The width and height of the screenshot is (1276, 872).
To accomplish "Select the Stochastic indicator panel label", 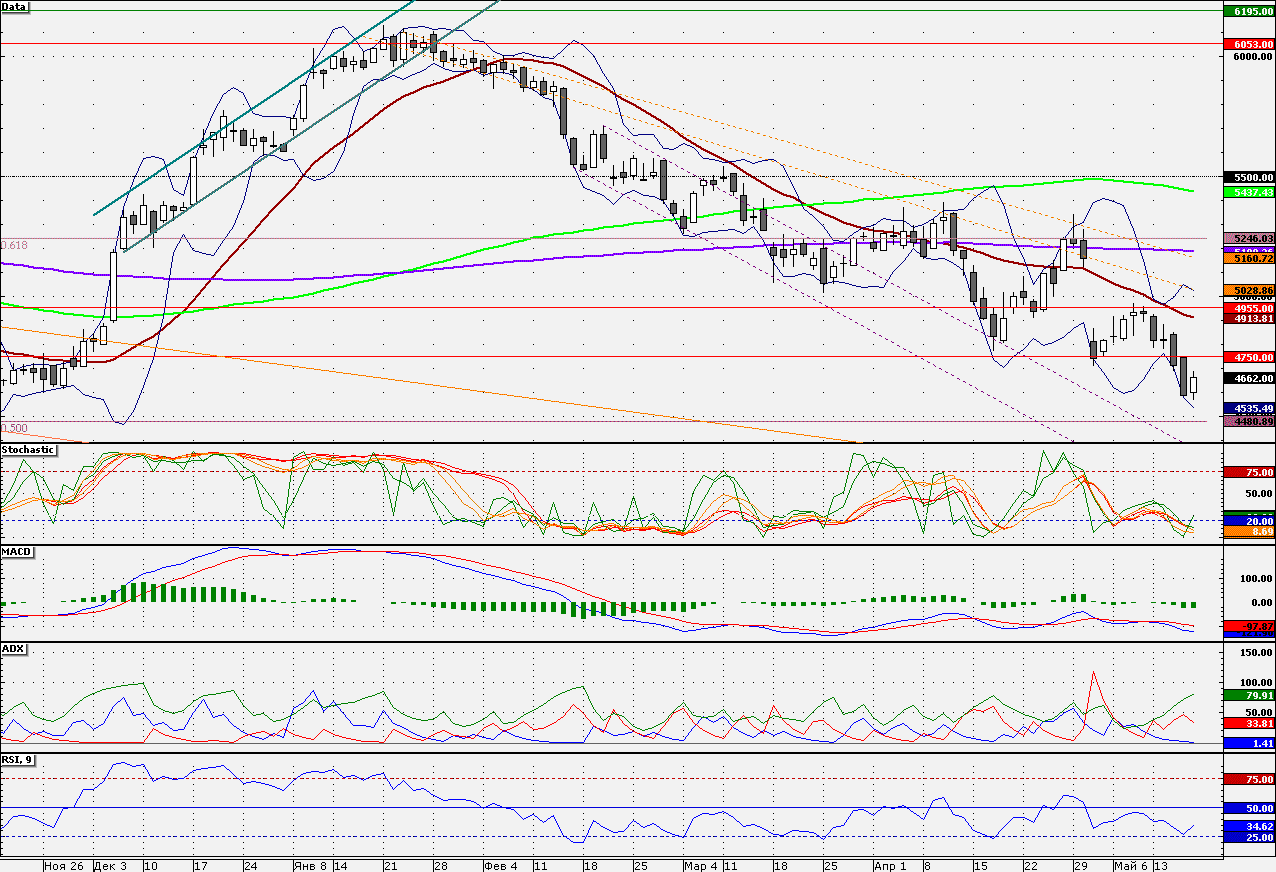I will [28, 450].
